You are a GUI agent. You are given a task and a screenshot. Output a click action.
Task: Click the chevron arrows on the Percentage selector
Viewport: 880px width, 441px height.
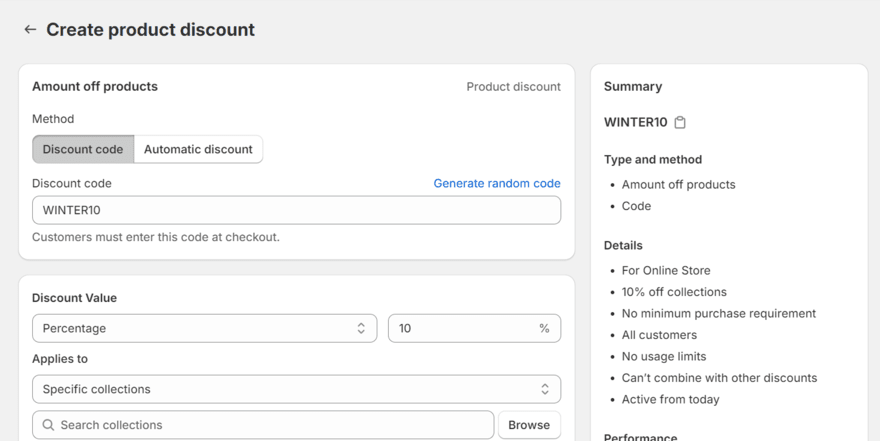(361, 328)
